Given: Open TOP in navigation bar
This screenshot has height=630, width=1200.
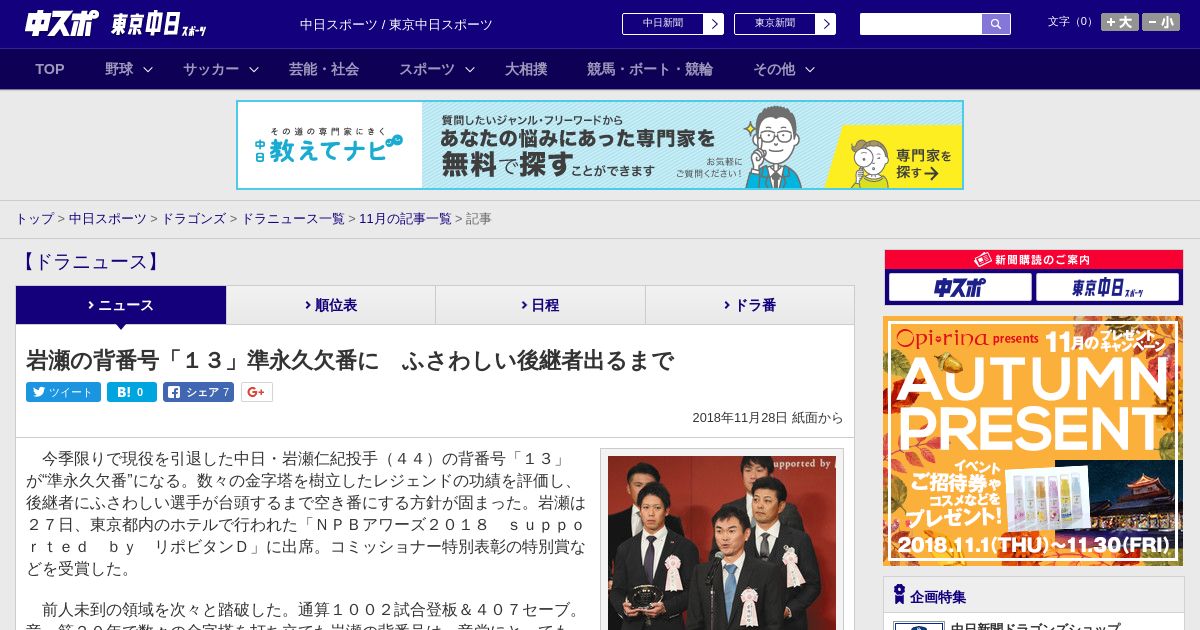Looking at the screenshot, I should coord(50,69).
